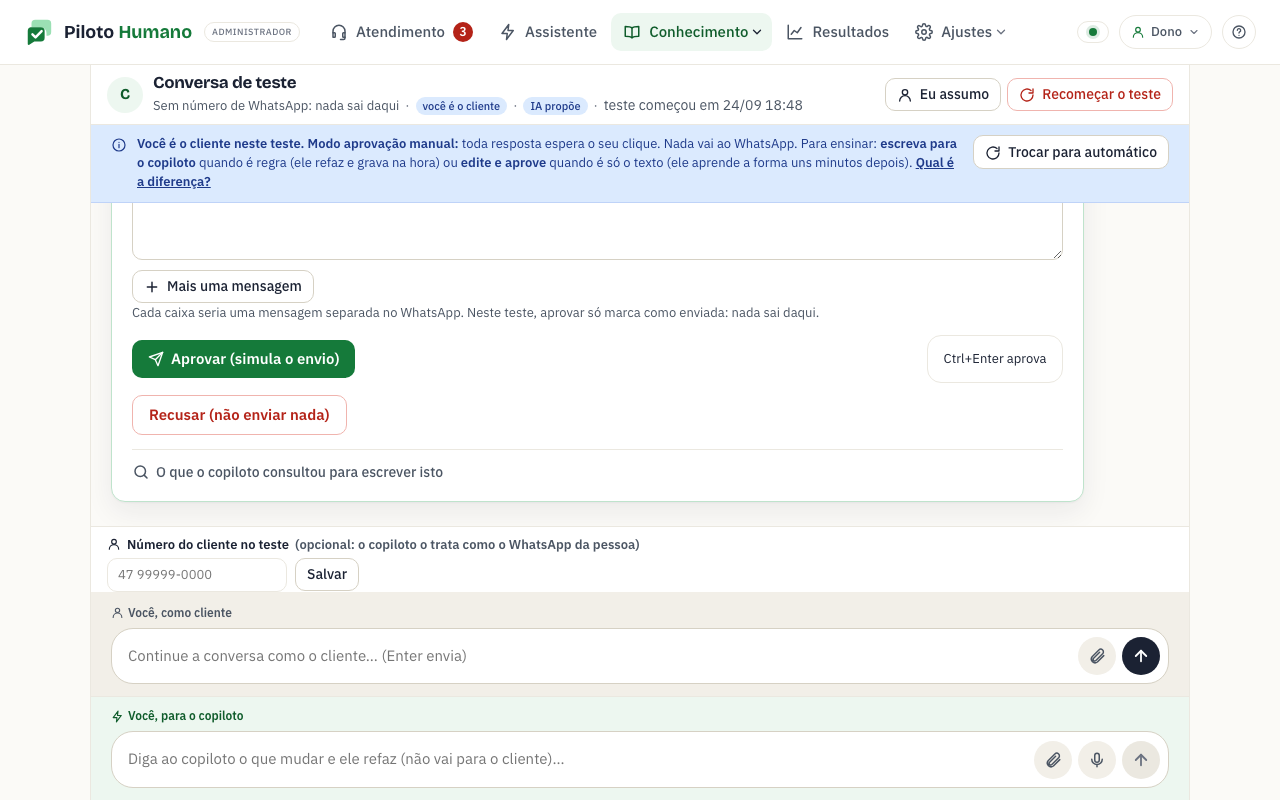Open the Atendimento section
This screenshot has width=1280, height=800.
[401, 32]
